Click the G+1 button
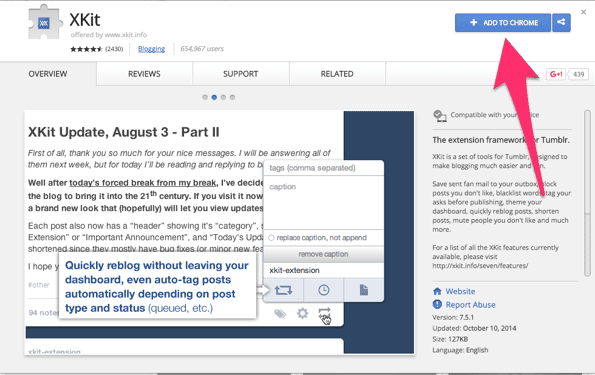The height and width of the screenshot is (375, 595). pyautogui.click(x=556, y=74)
